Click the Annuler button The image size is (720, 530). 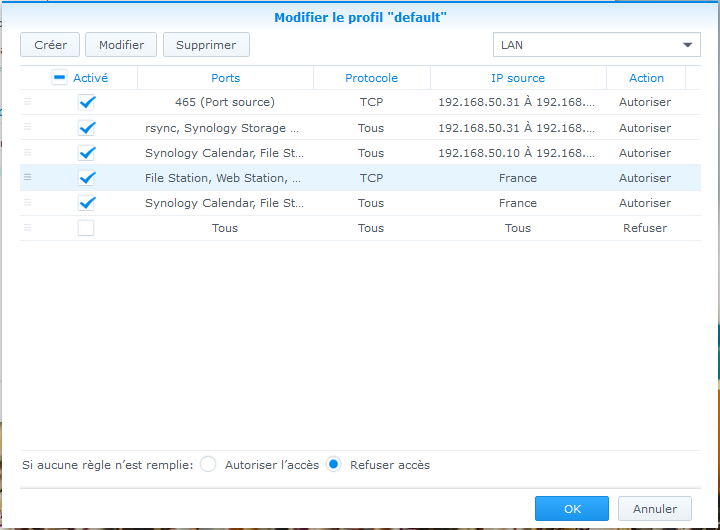pyautogui.click(x=655, y=508)
